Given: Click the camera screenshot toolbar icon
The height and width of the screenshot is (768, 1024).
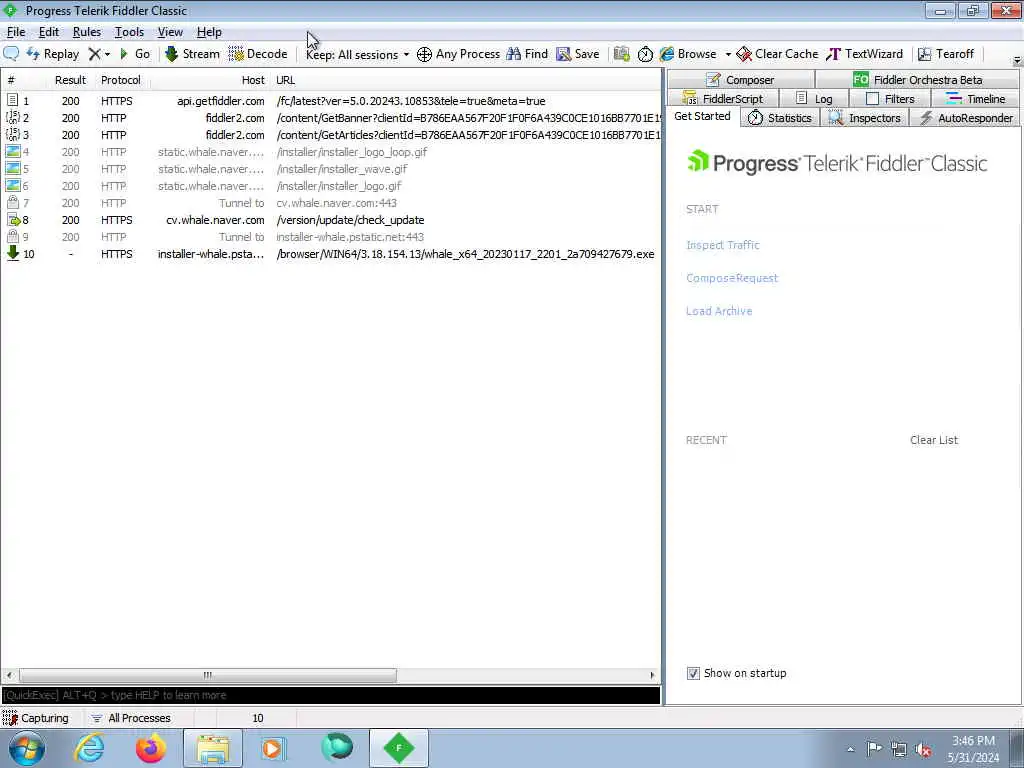Looking at the screenshot, I should click(622, 54).
